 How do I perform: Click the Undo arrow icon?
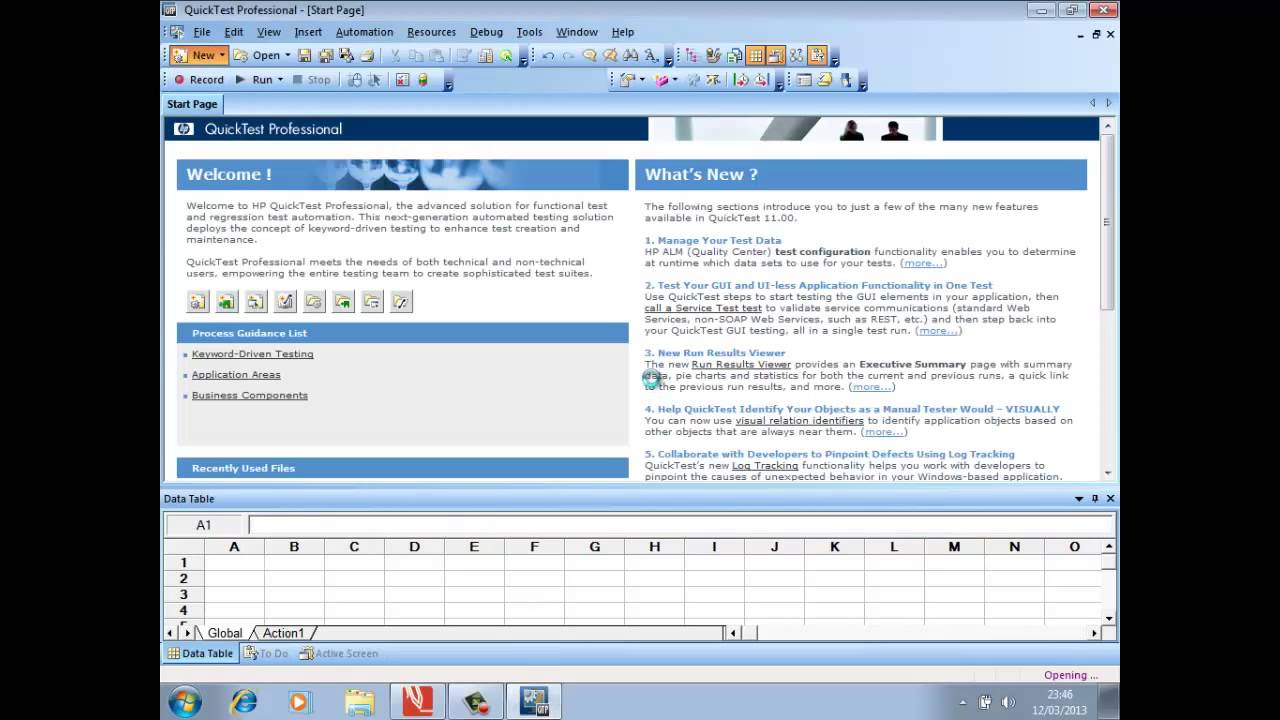pos(548,56)
